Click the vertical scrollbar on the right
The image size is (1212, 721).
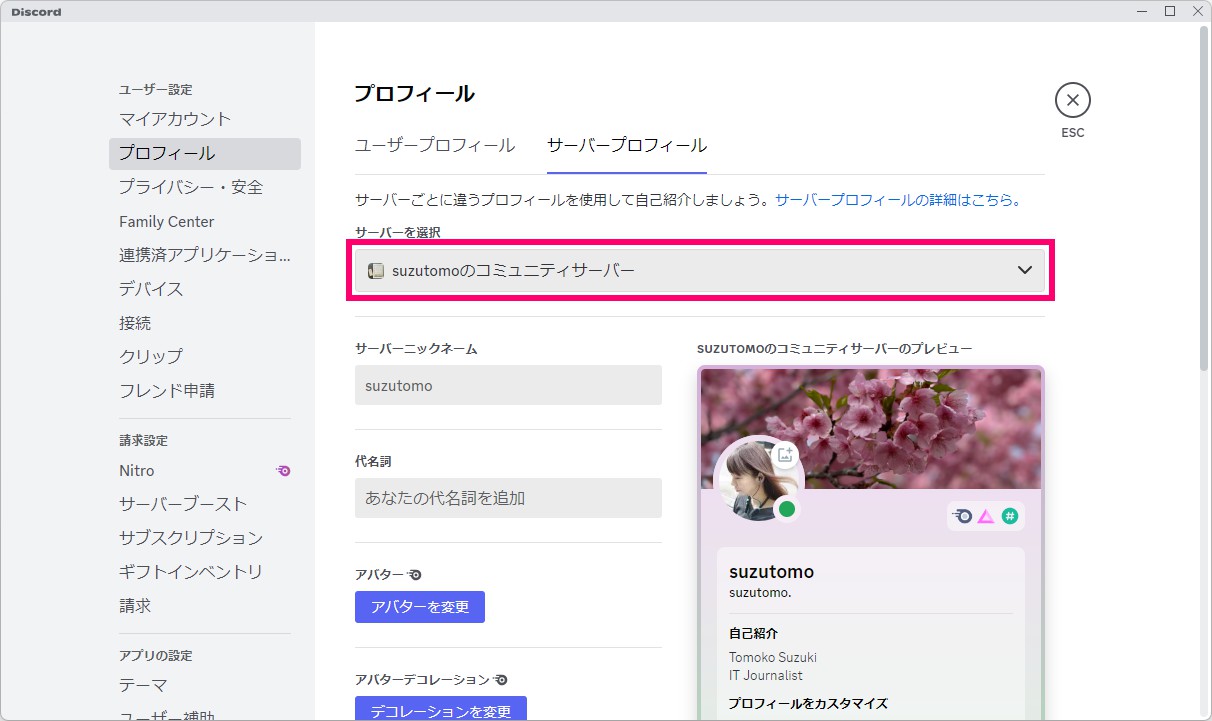1204,200
